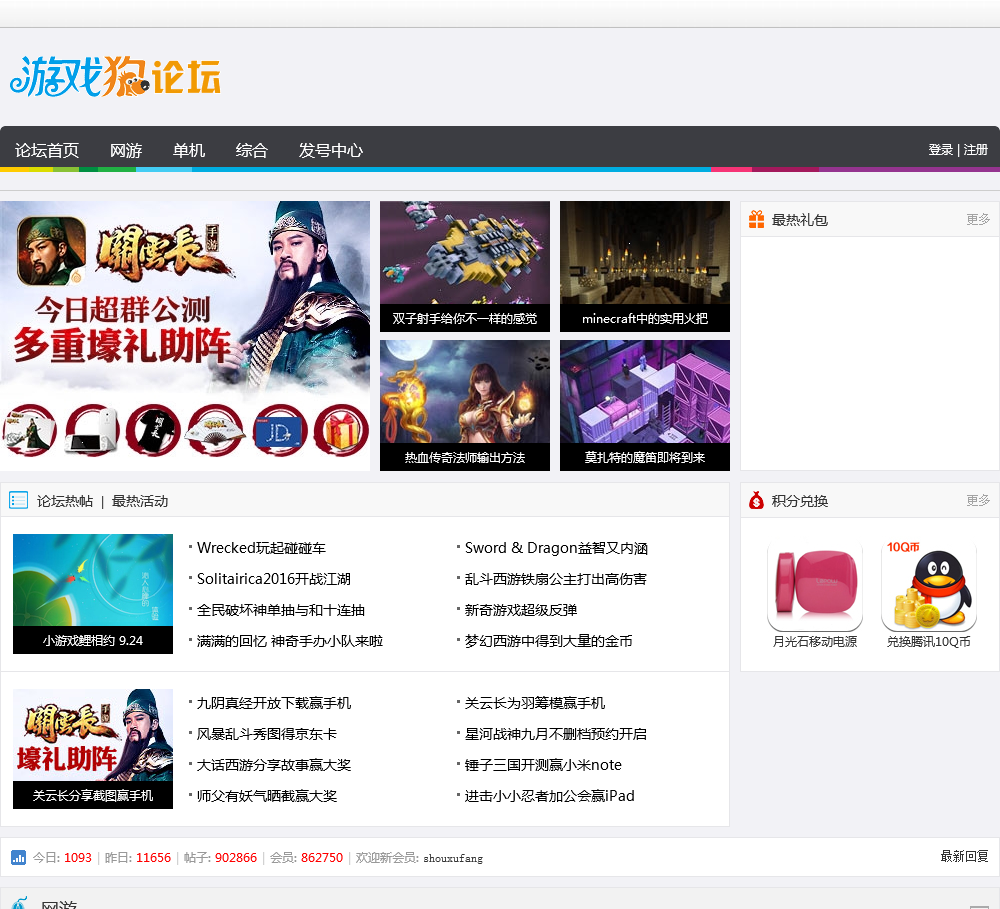Click the money bag icon beside 积分兑换

756,500
